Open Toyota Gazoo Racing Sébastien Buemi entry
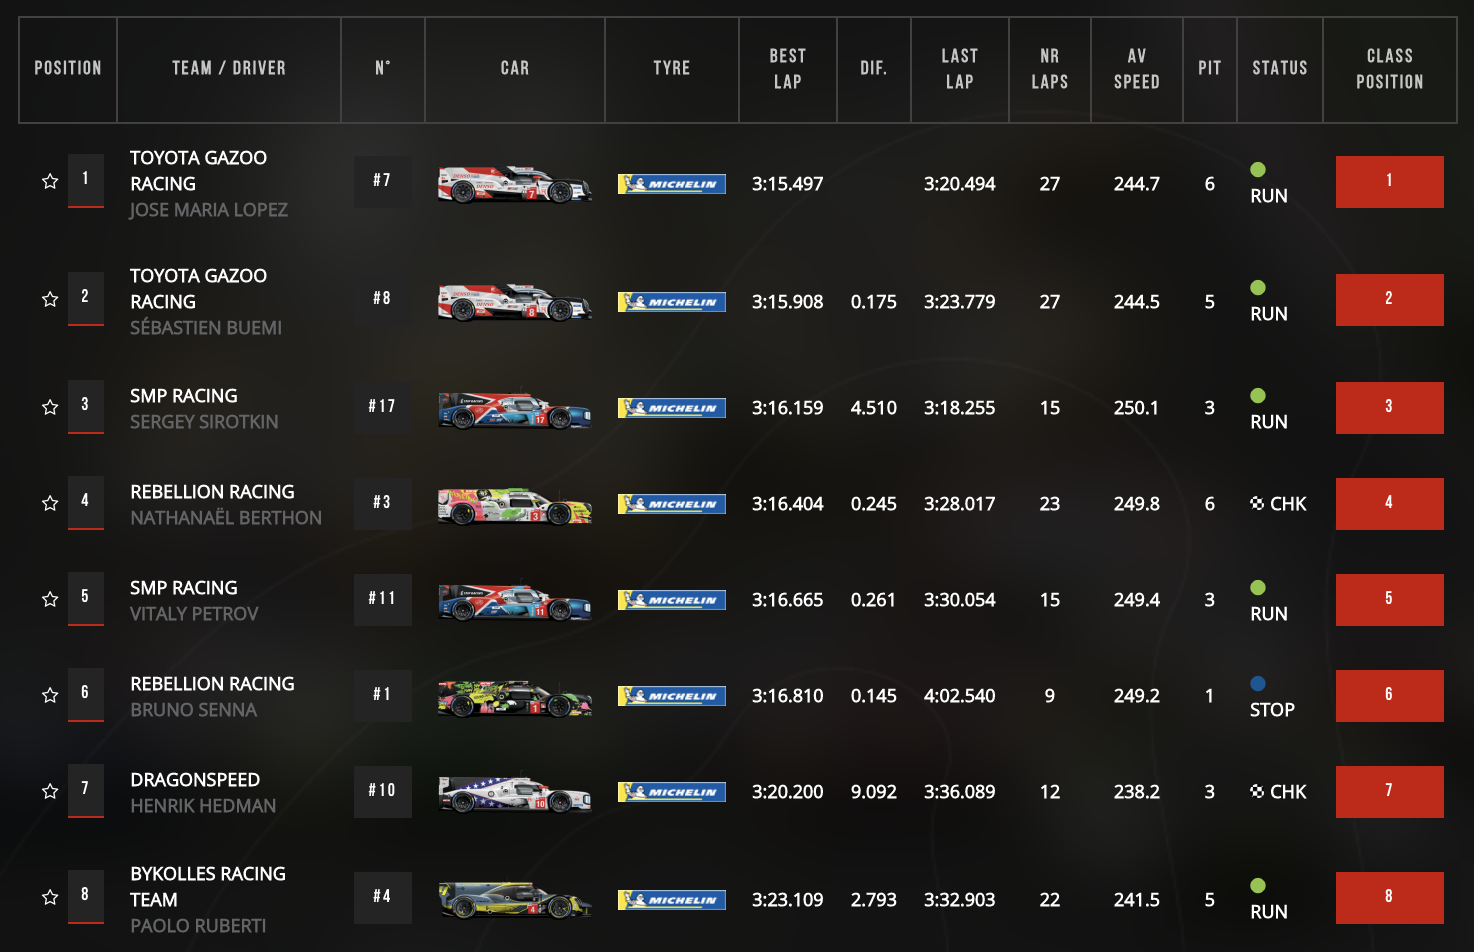The height and width of the screenshot is (952, 1474). point(206,302)
